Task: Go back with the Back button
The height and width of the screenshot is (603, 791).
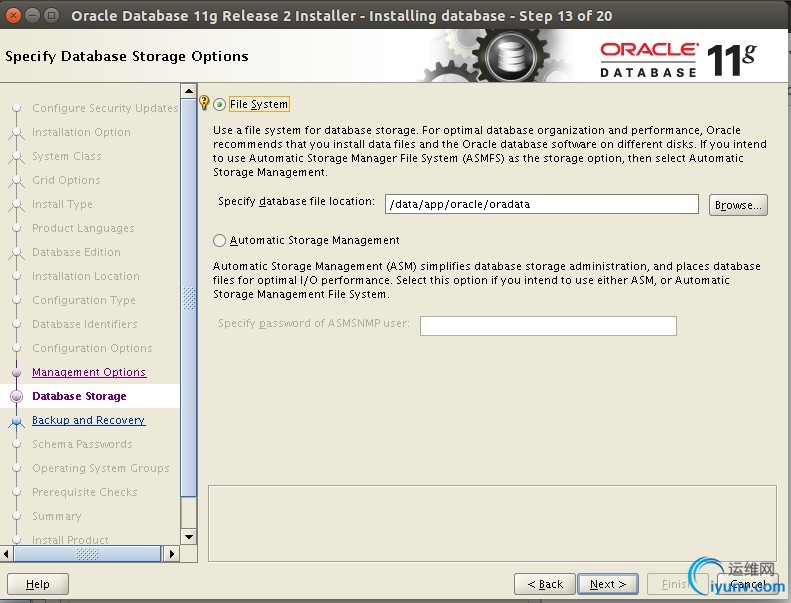Action: click(x=545, y=584)
